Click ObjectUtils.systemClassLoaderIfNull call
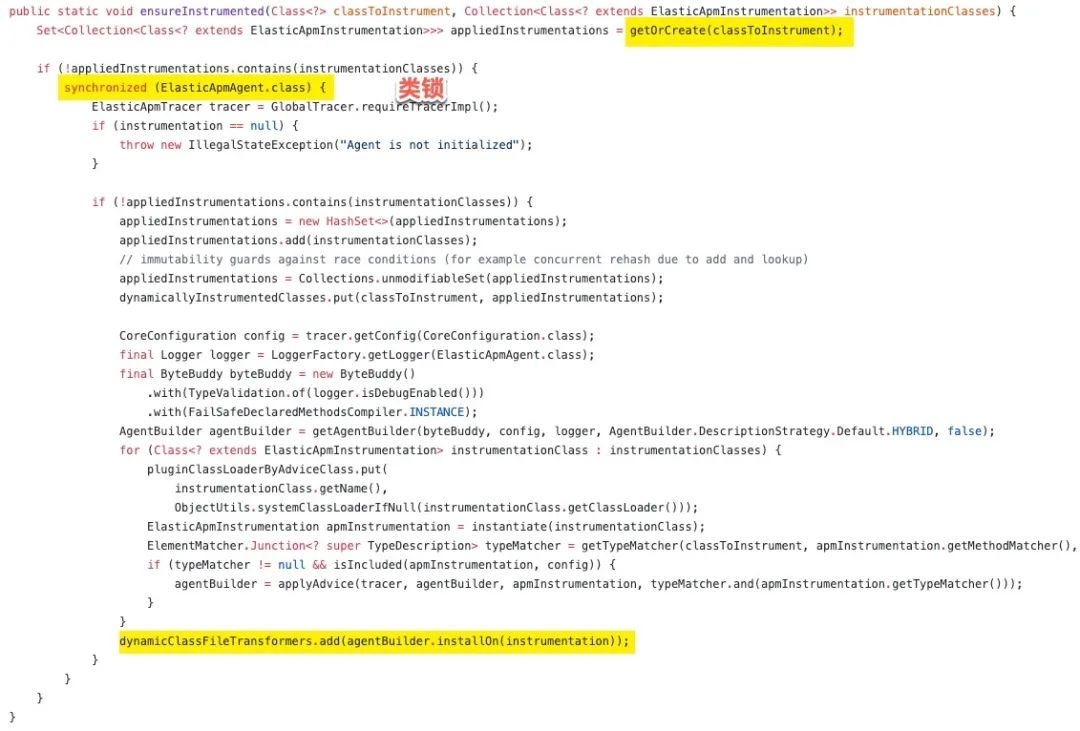The height and width of the screenshot is (731, 1080). click(435, 508)
